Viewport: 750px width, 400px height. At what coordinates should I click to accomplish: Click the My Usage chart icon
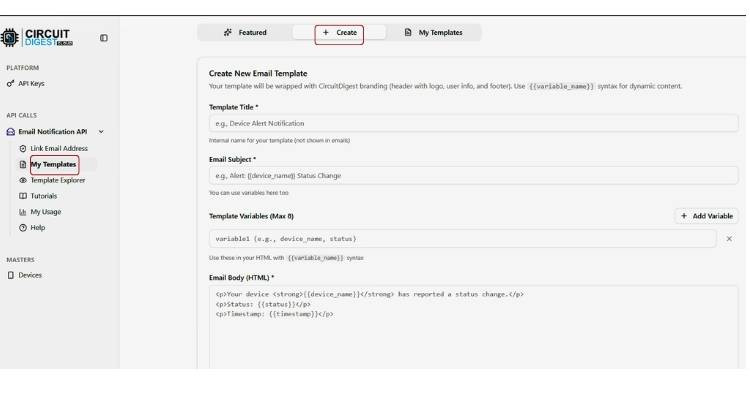(x=22, y=211)
